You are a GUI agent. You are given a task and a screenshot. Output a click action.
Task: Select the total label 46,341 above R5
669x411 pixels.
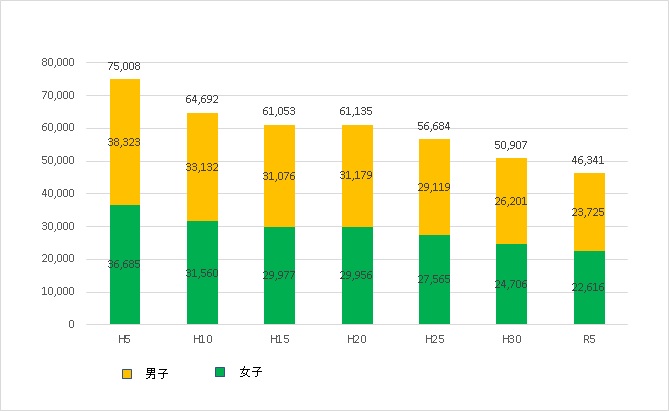(588, 160)
